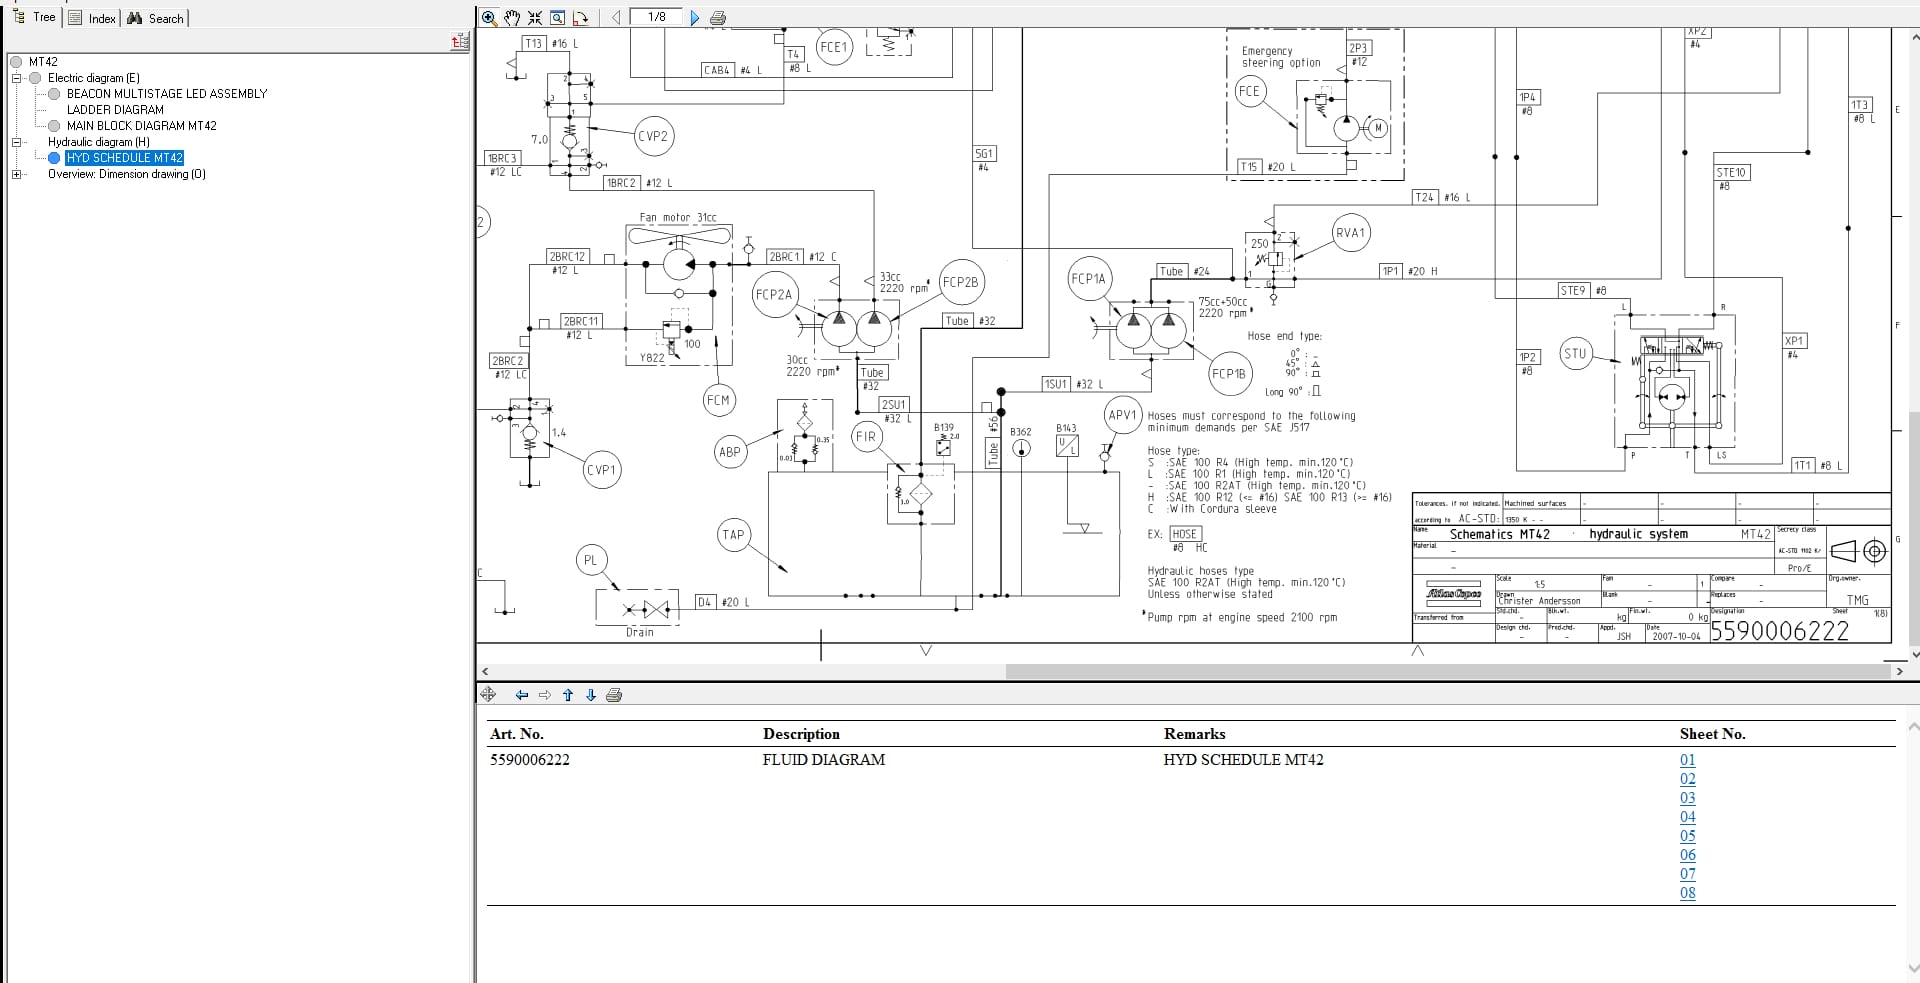
Task: Switch to the Tree tab
Action: coord(35,17)
